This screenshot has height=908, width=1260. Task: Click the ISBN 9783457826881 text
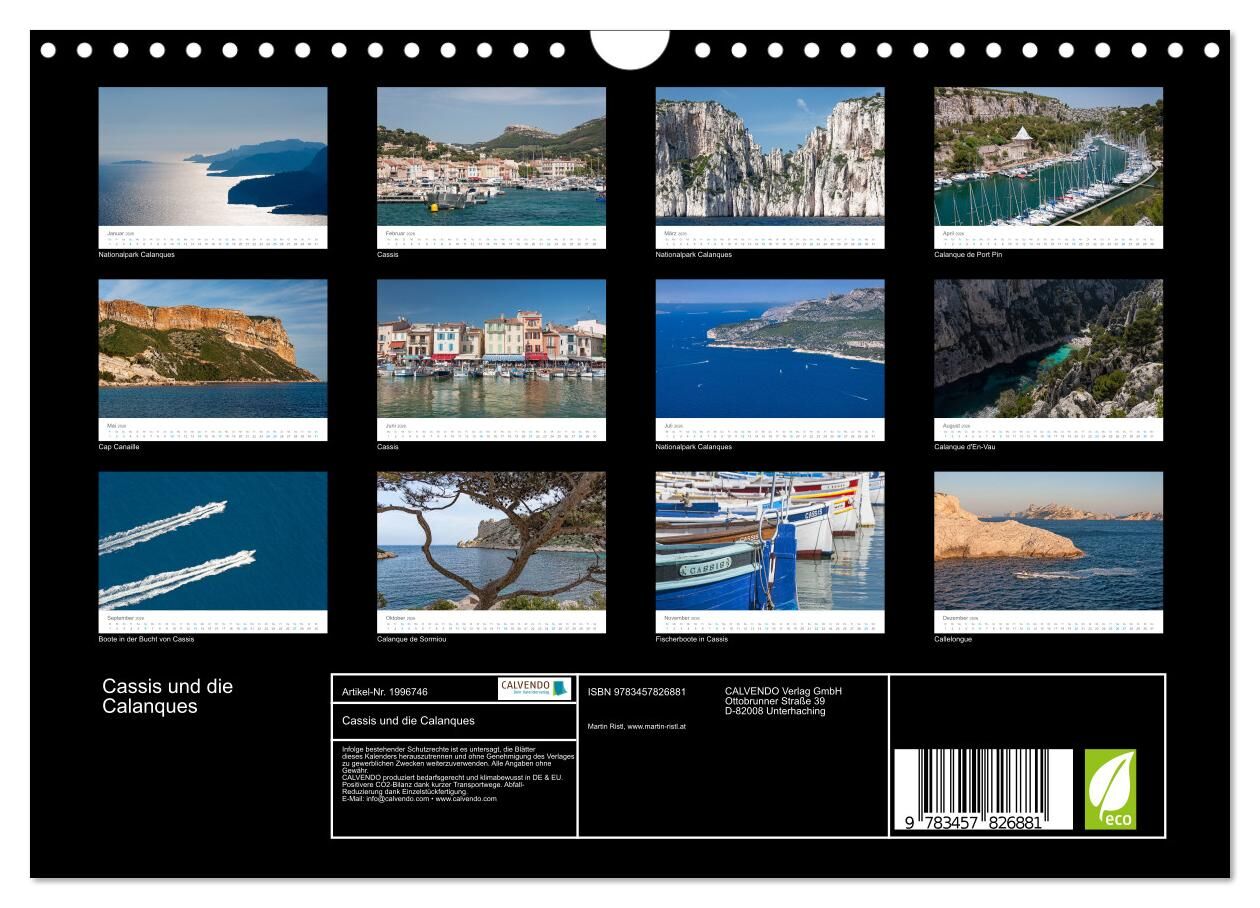pos(636,692)
